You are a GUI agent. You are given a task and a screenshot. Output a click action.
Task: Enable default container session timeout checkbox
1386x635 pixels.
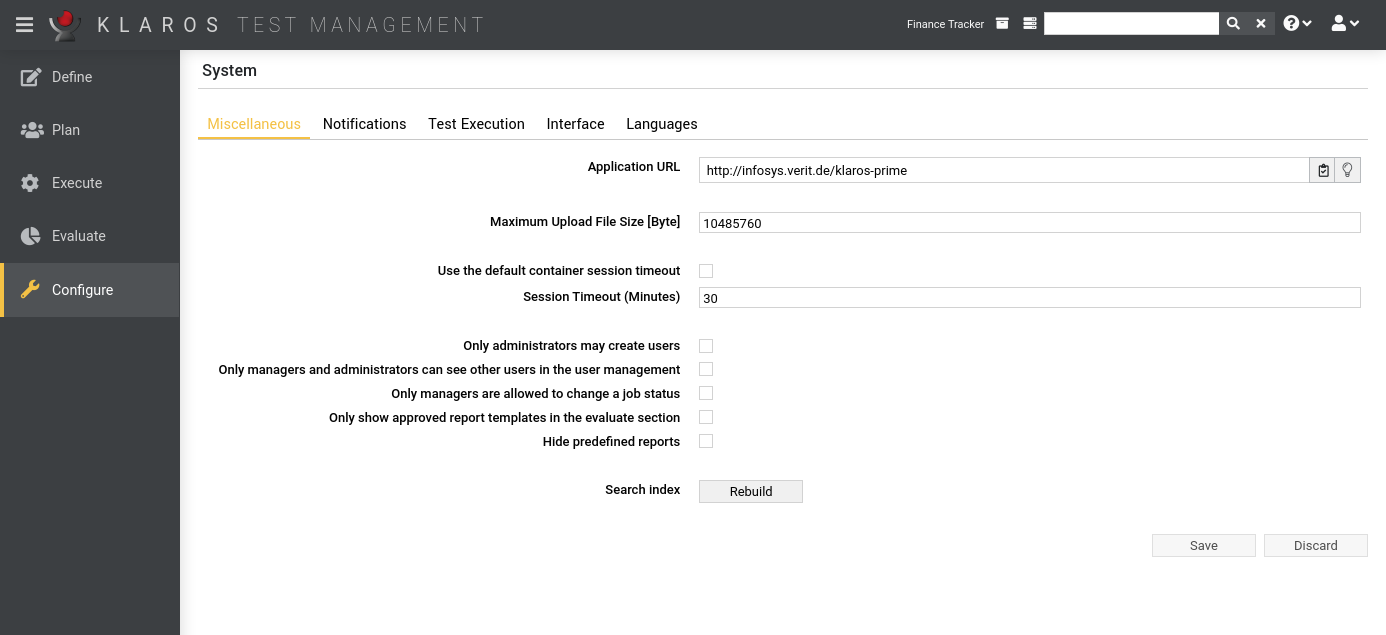coord(706,271)
